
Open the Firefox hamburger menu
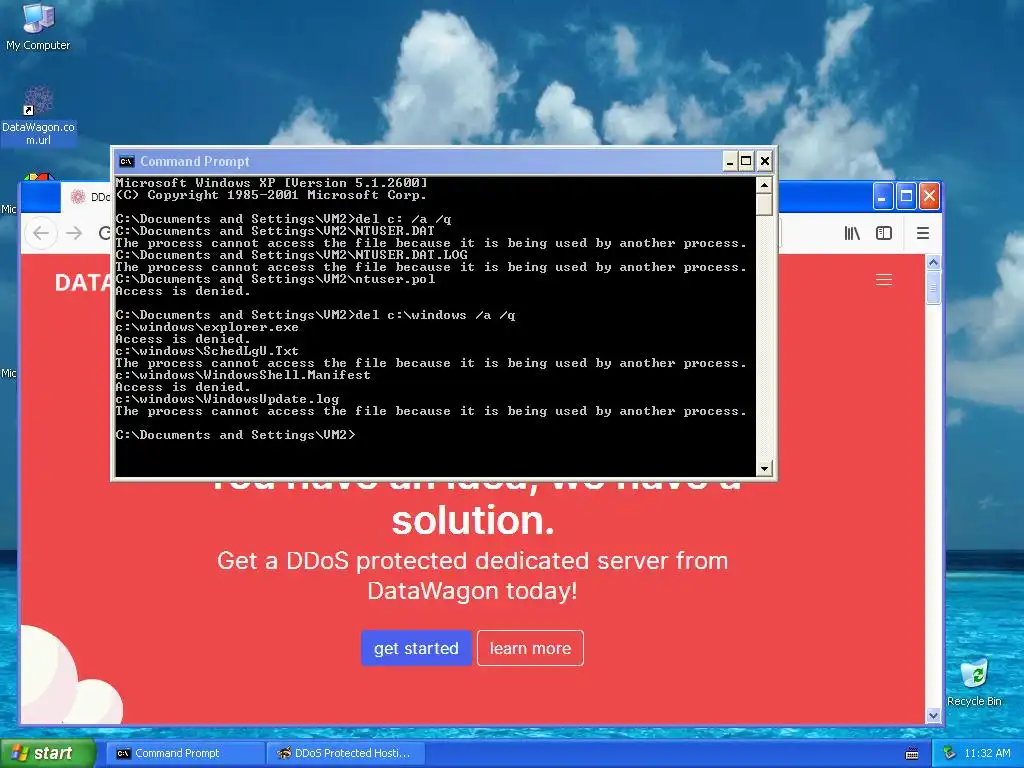coord(922,233)
